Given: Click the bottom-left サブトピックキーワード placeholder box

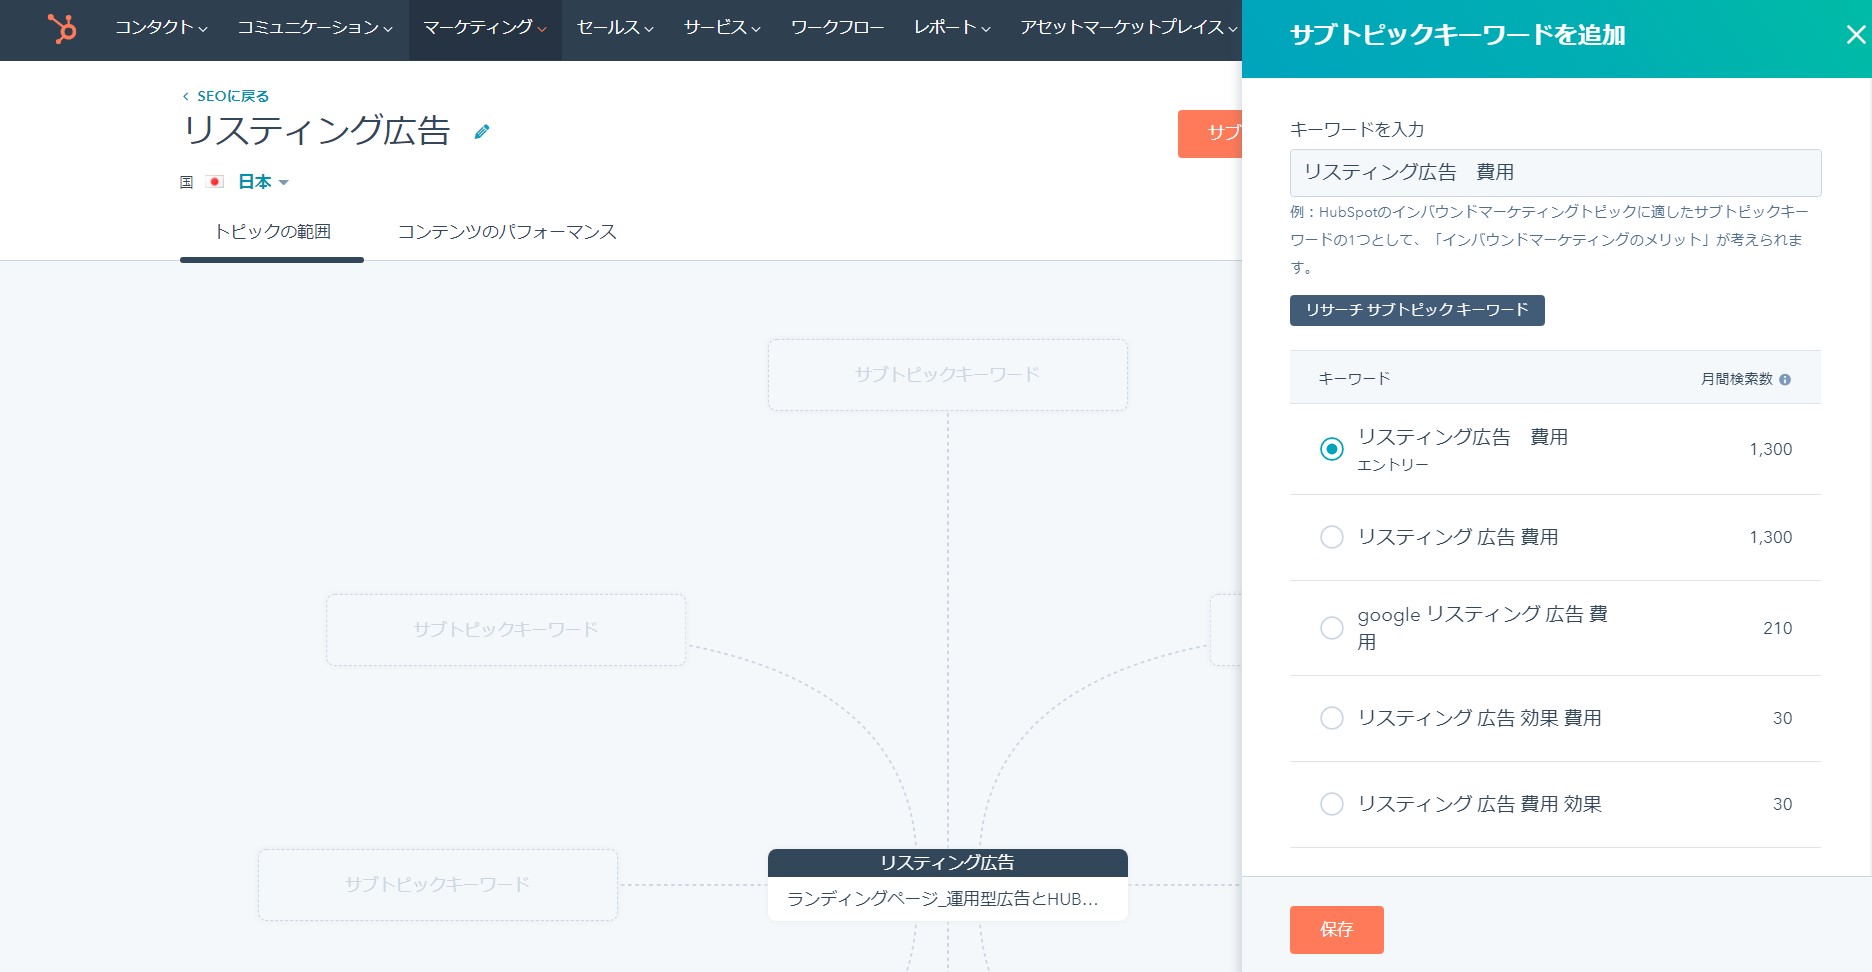Looking at the screenshot, I should [x=438, y=885].
